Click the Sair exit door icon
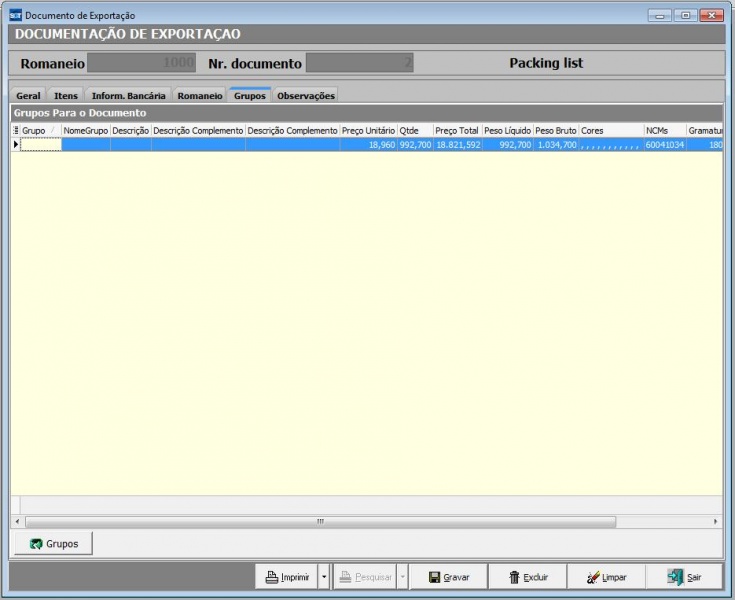 675,577
